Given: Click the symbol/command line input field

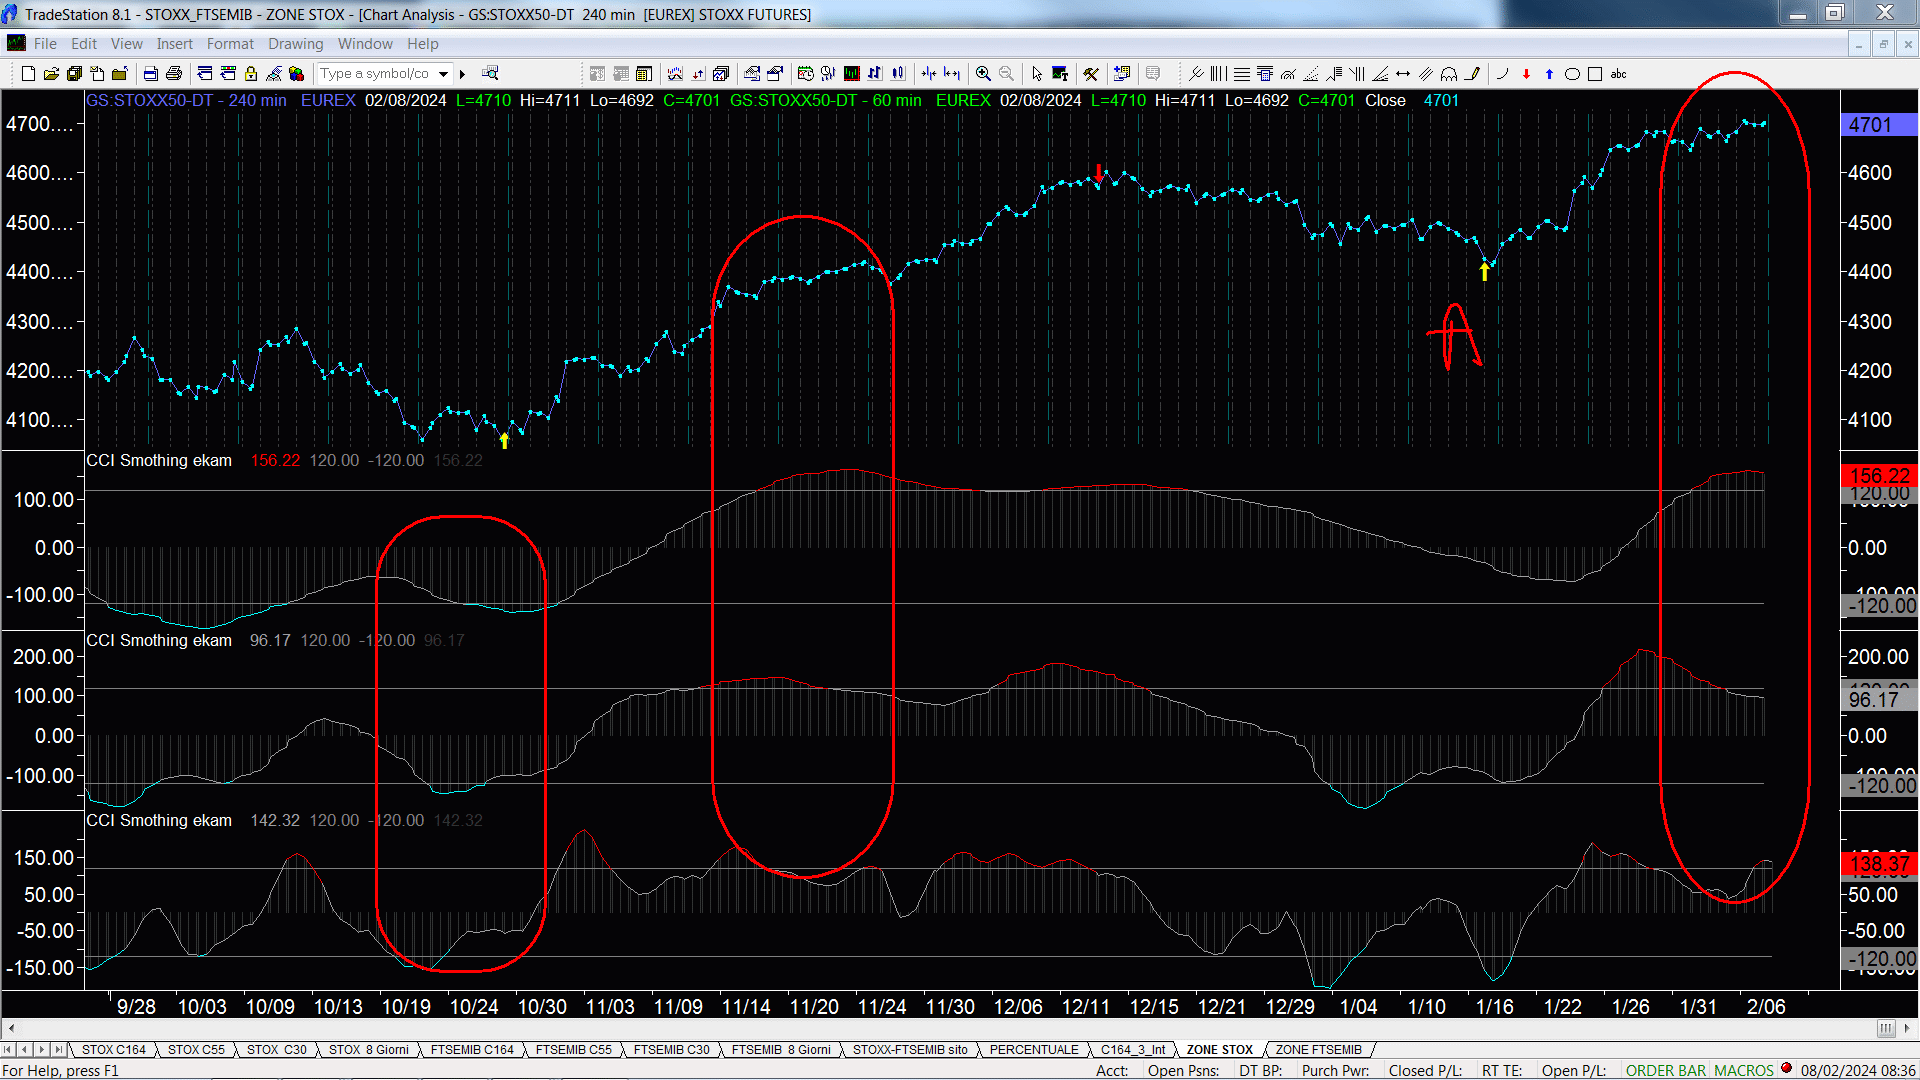Looking at the screenshot, I should (x=376, y=73).
